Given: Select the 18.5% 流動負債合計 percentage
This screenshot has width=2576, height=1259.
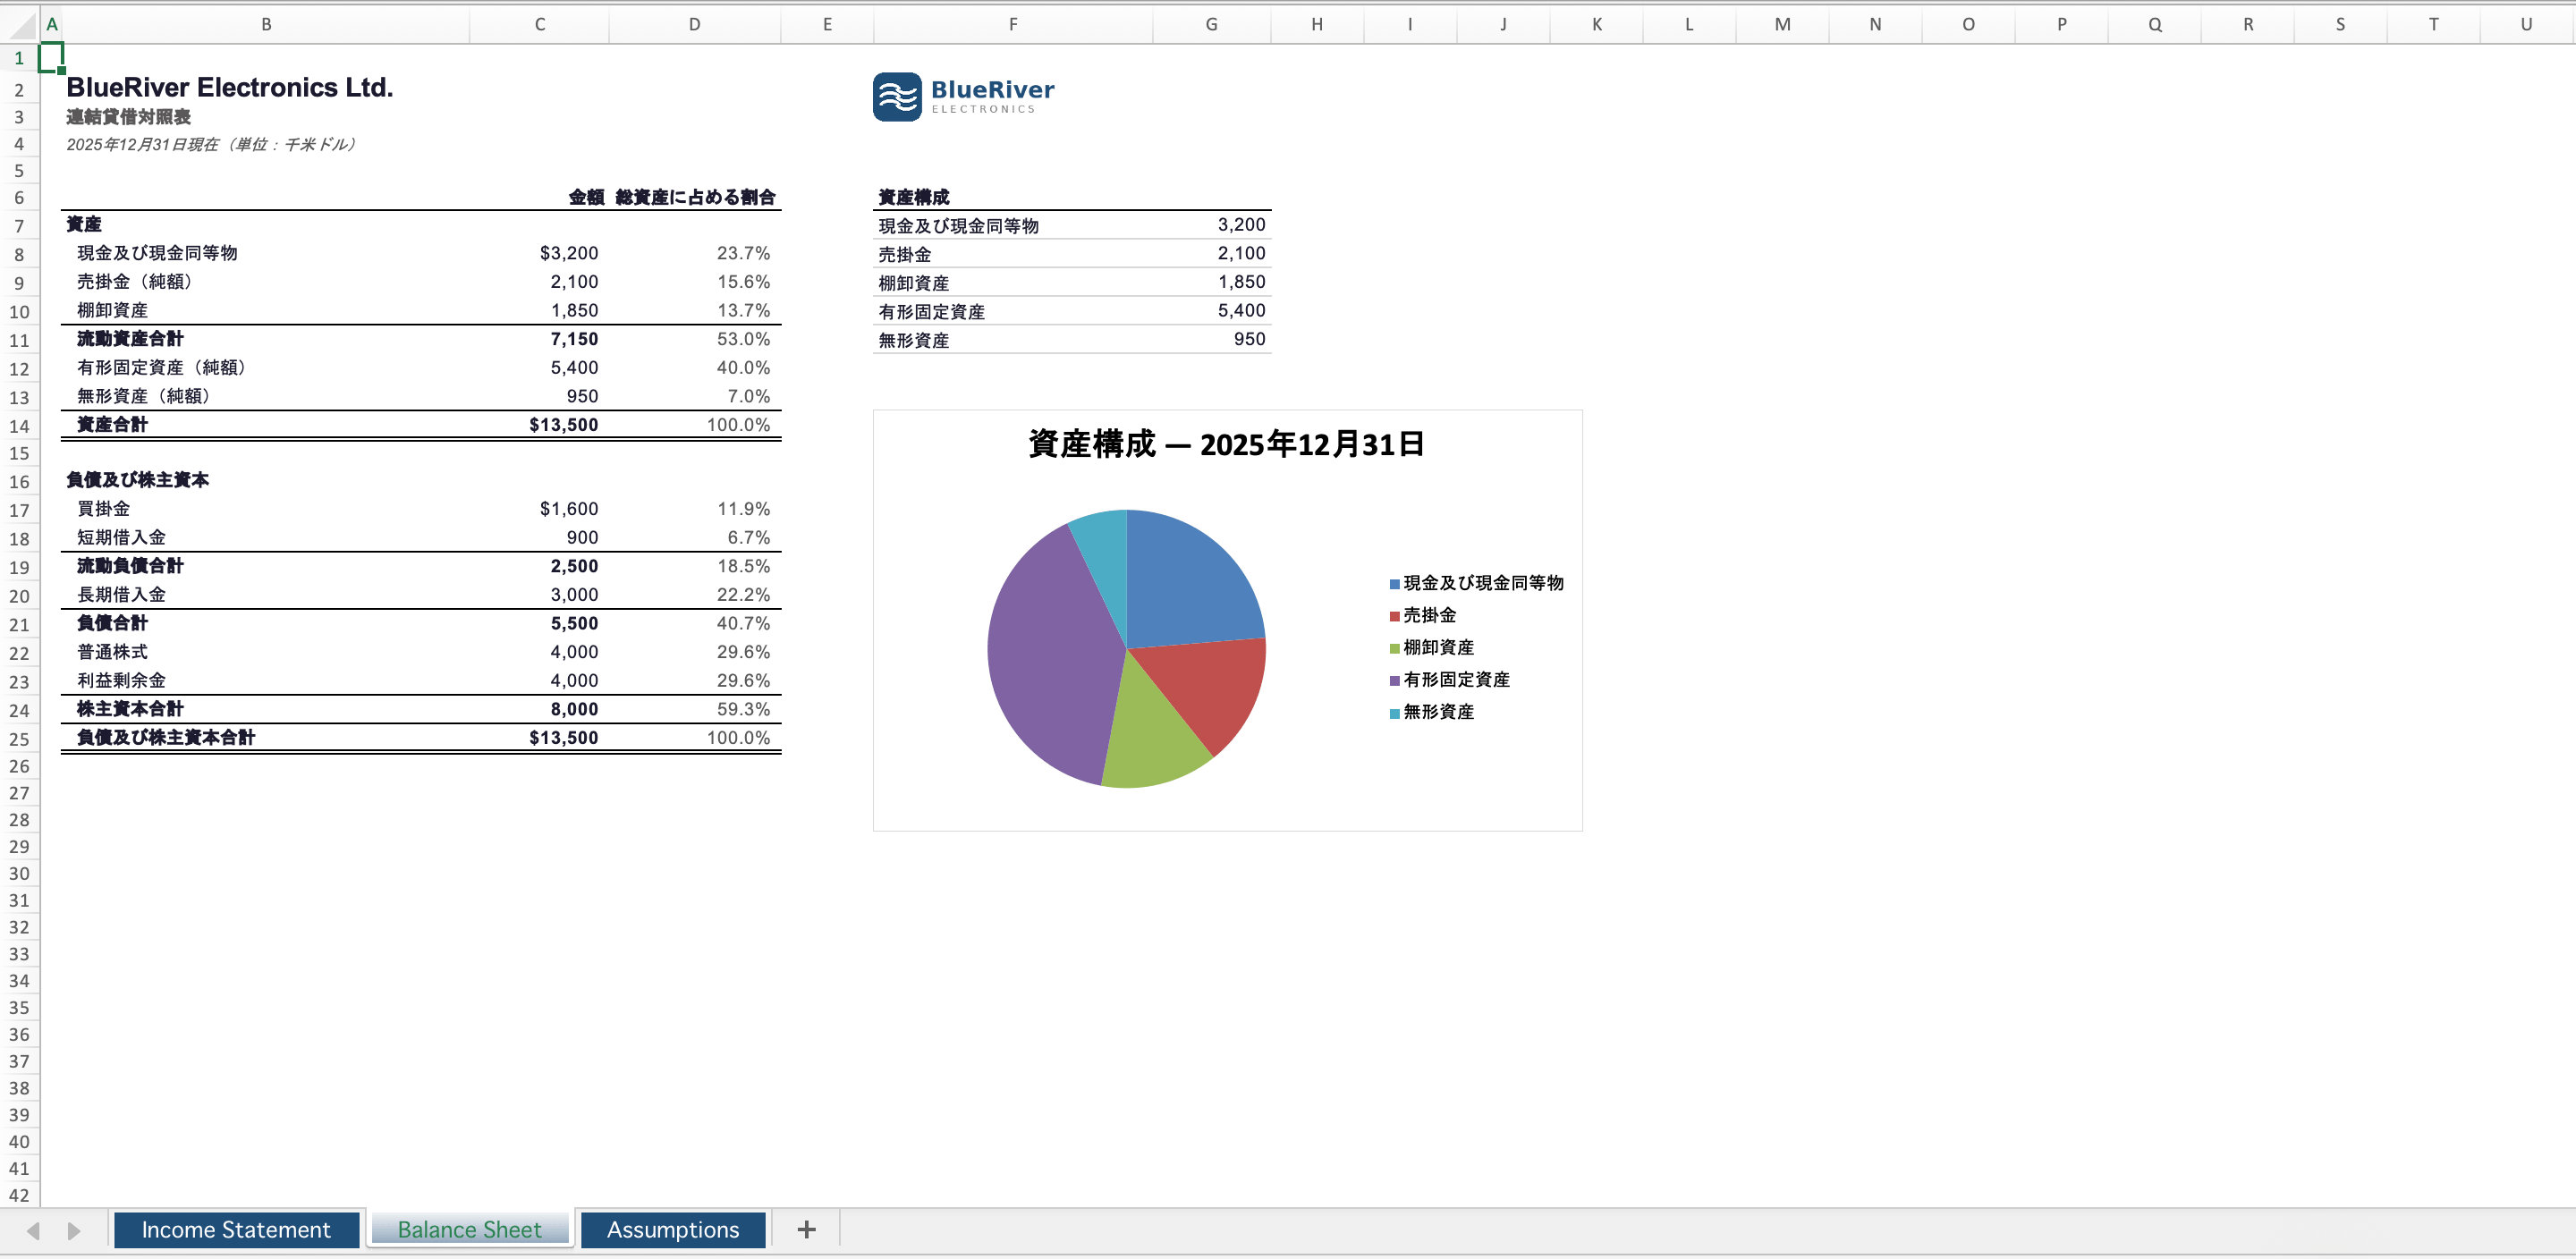Looking at the screenshot, I should [x=743, y=566].
